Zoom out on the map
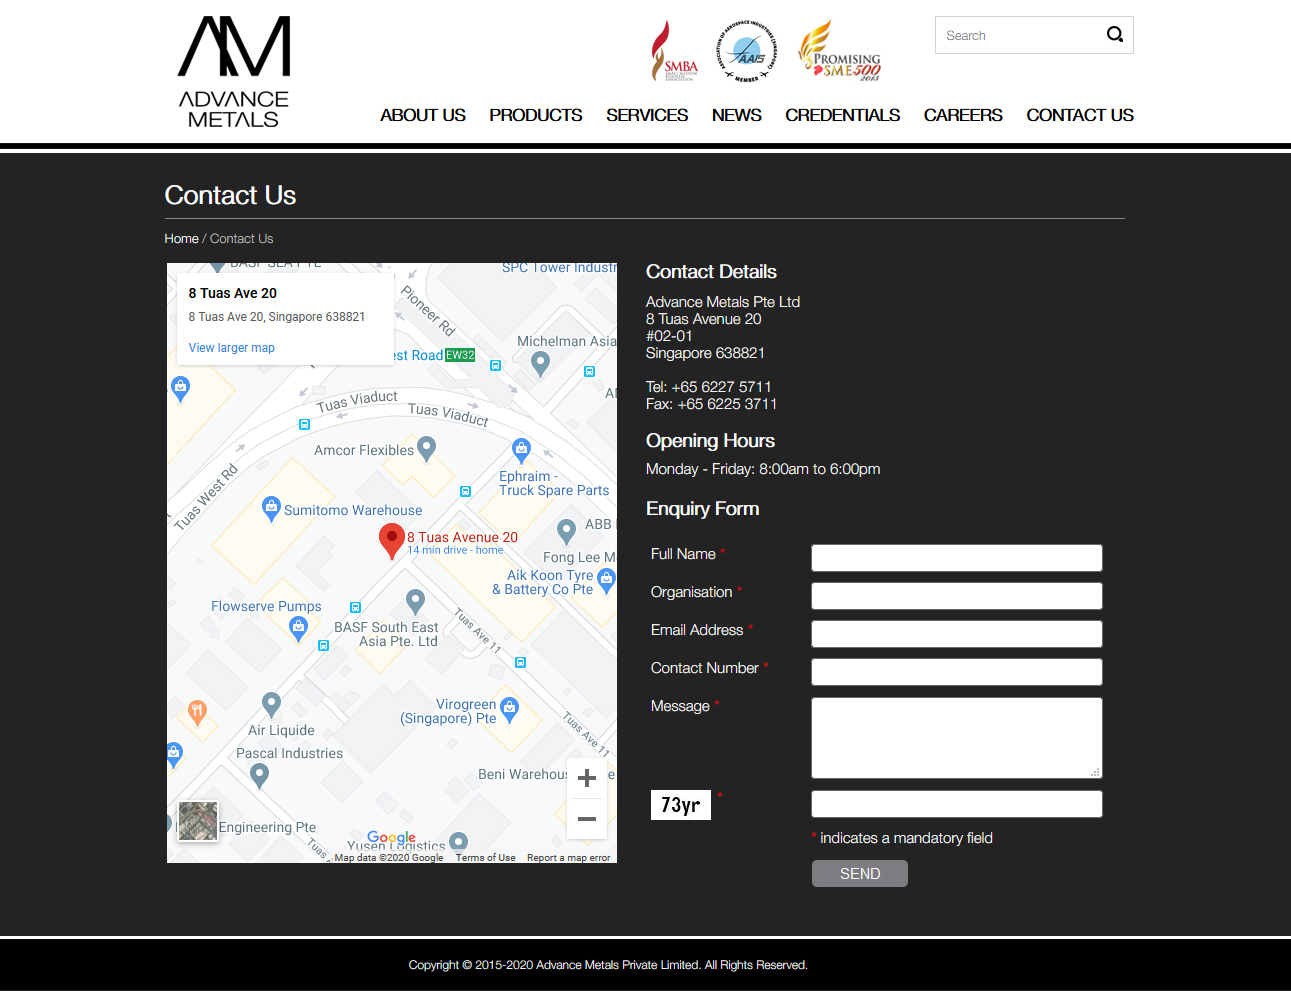 tap(587, 819)
